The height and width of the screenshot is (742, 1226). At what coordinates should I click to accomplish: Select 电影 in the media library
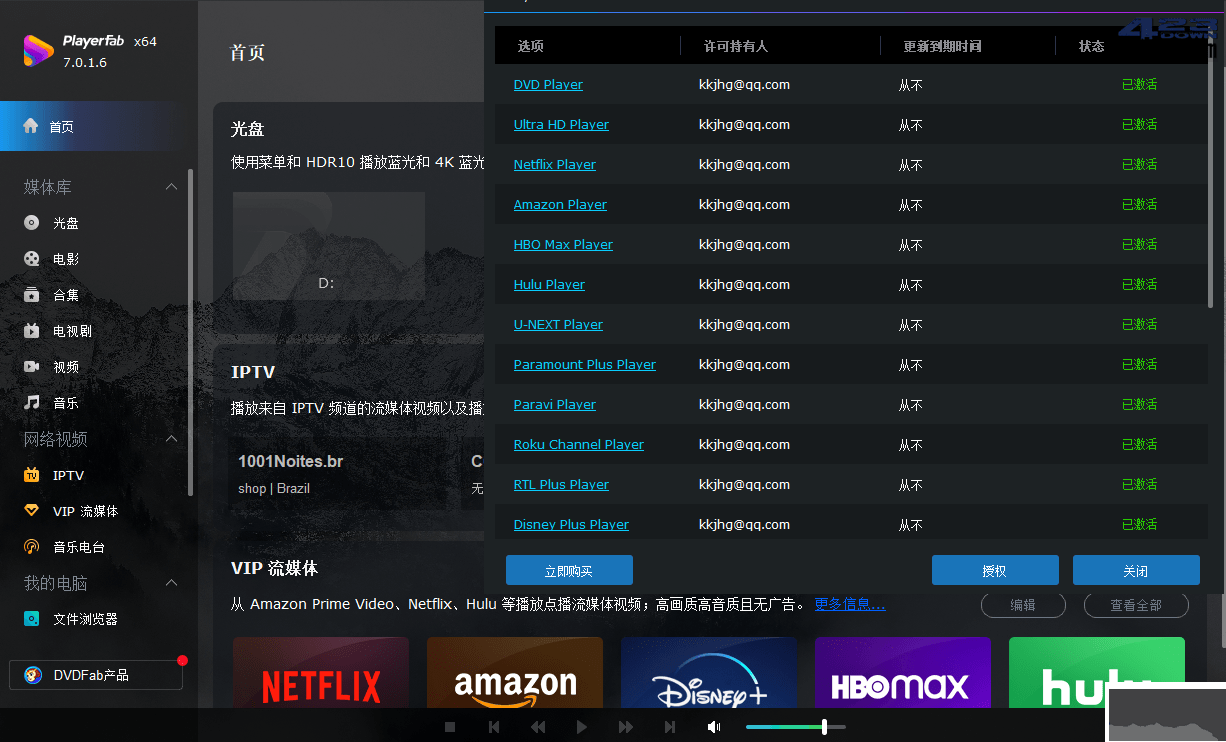coord(66,259)
